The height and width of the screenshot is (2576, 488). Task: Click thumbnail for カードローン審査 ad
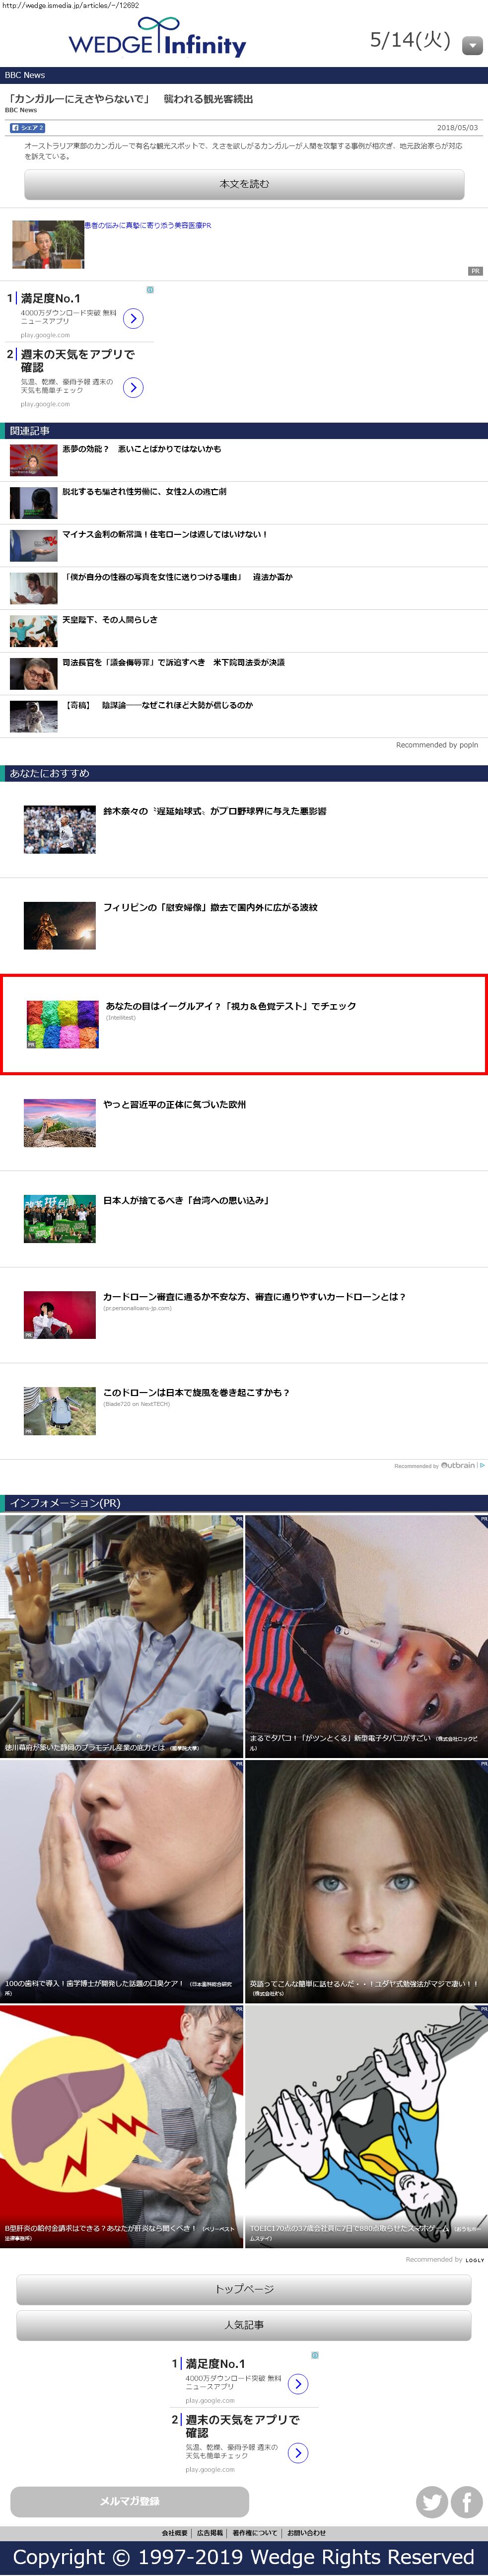point(60,1314)
